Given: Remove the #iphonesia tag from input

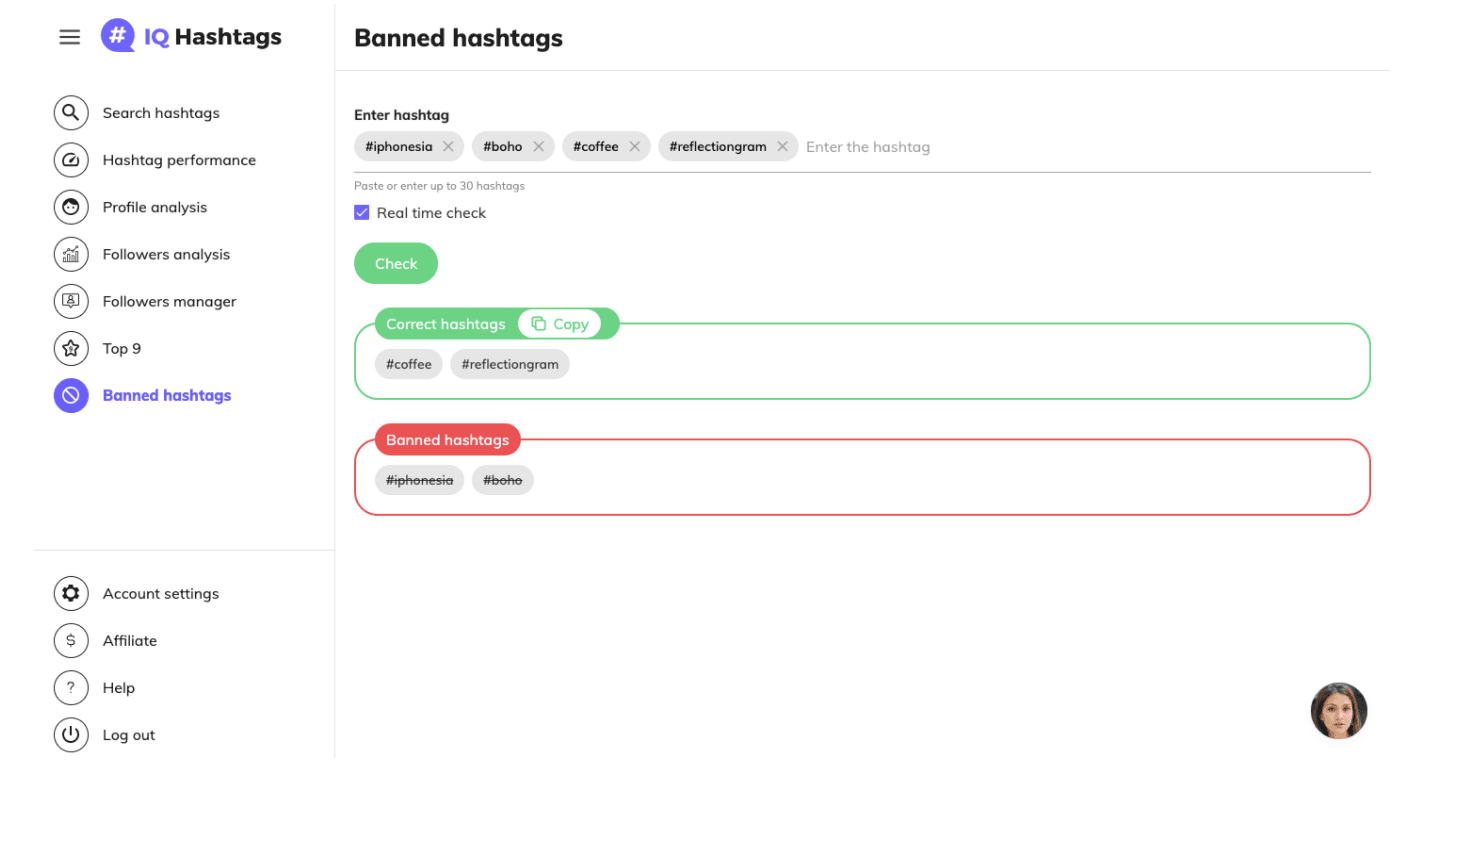Looking at the screenshot, I should coord(448,147).
